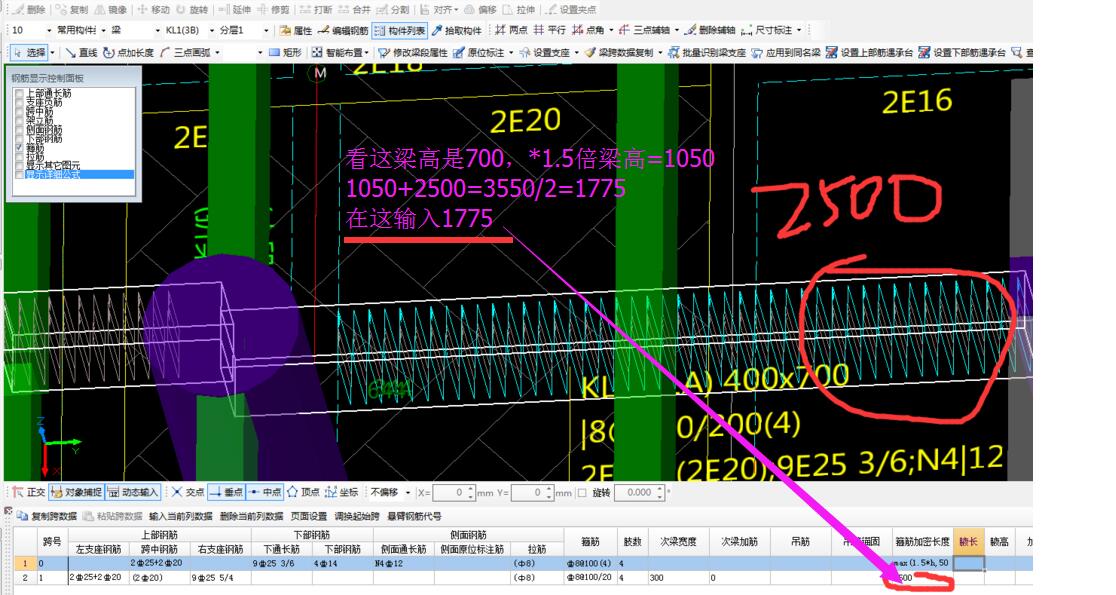Select the 分割 (split) tool
This screenshot has height=595, width=1116.
tap(393, 10)
